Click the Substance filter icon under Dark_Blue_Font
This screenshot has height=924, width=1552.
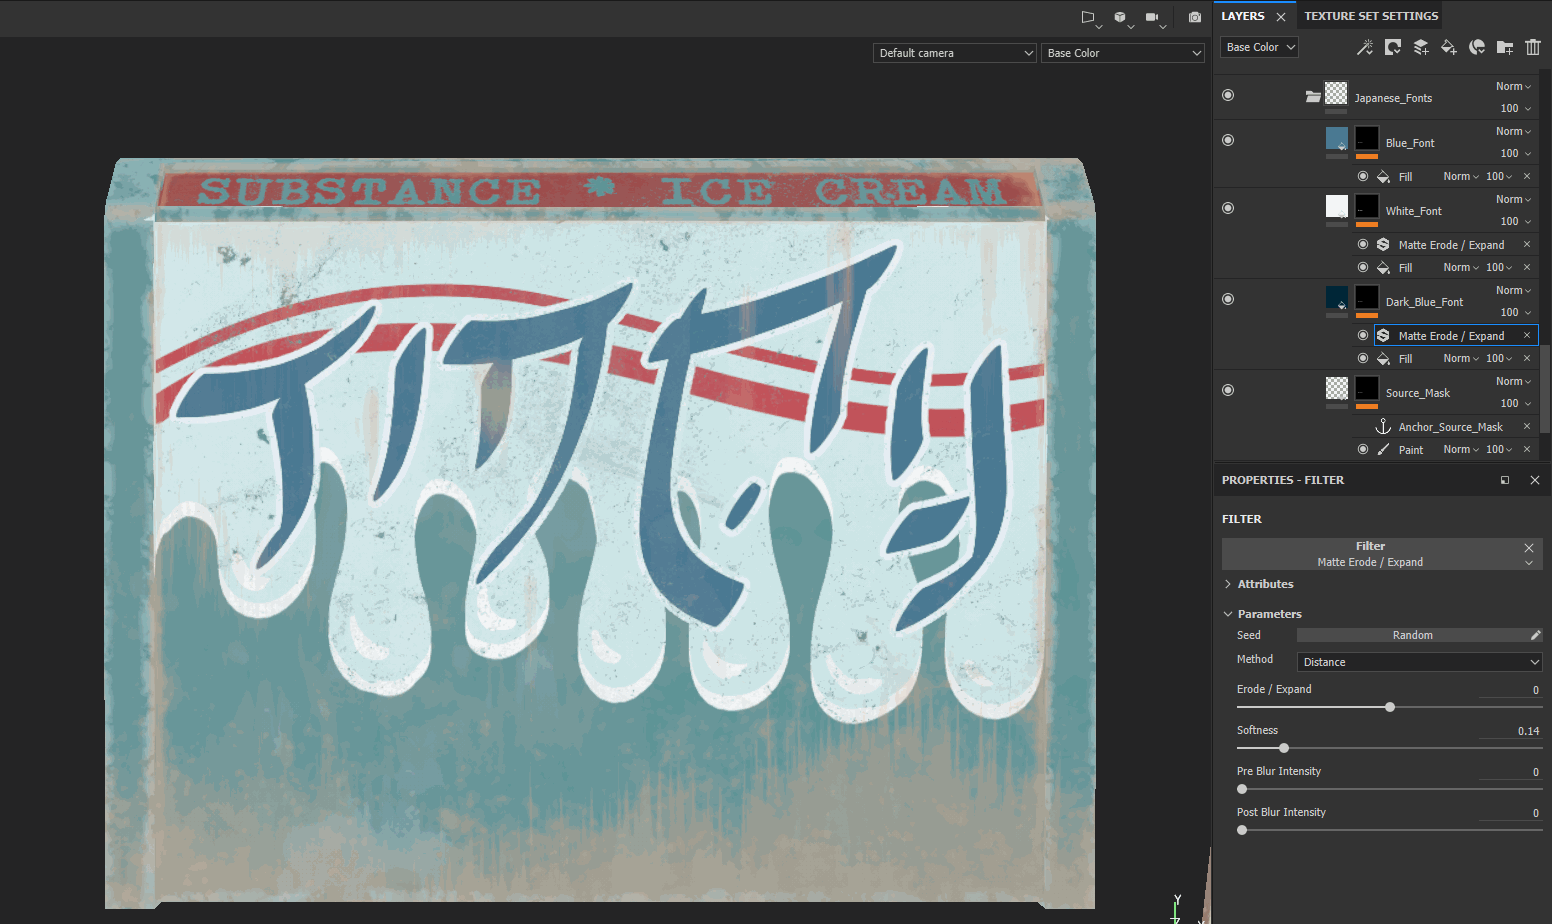click(x=1383, y=336)
